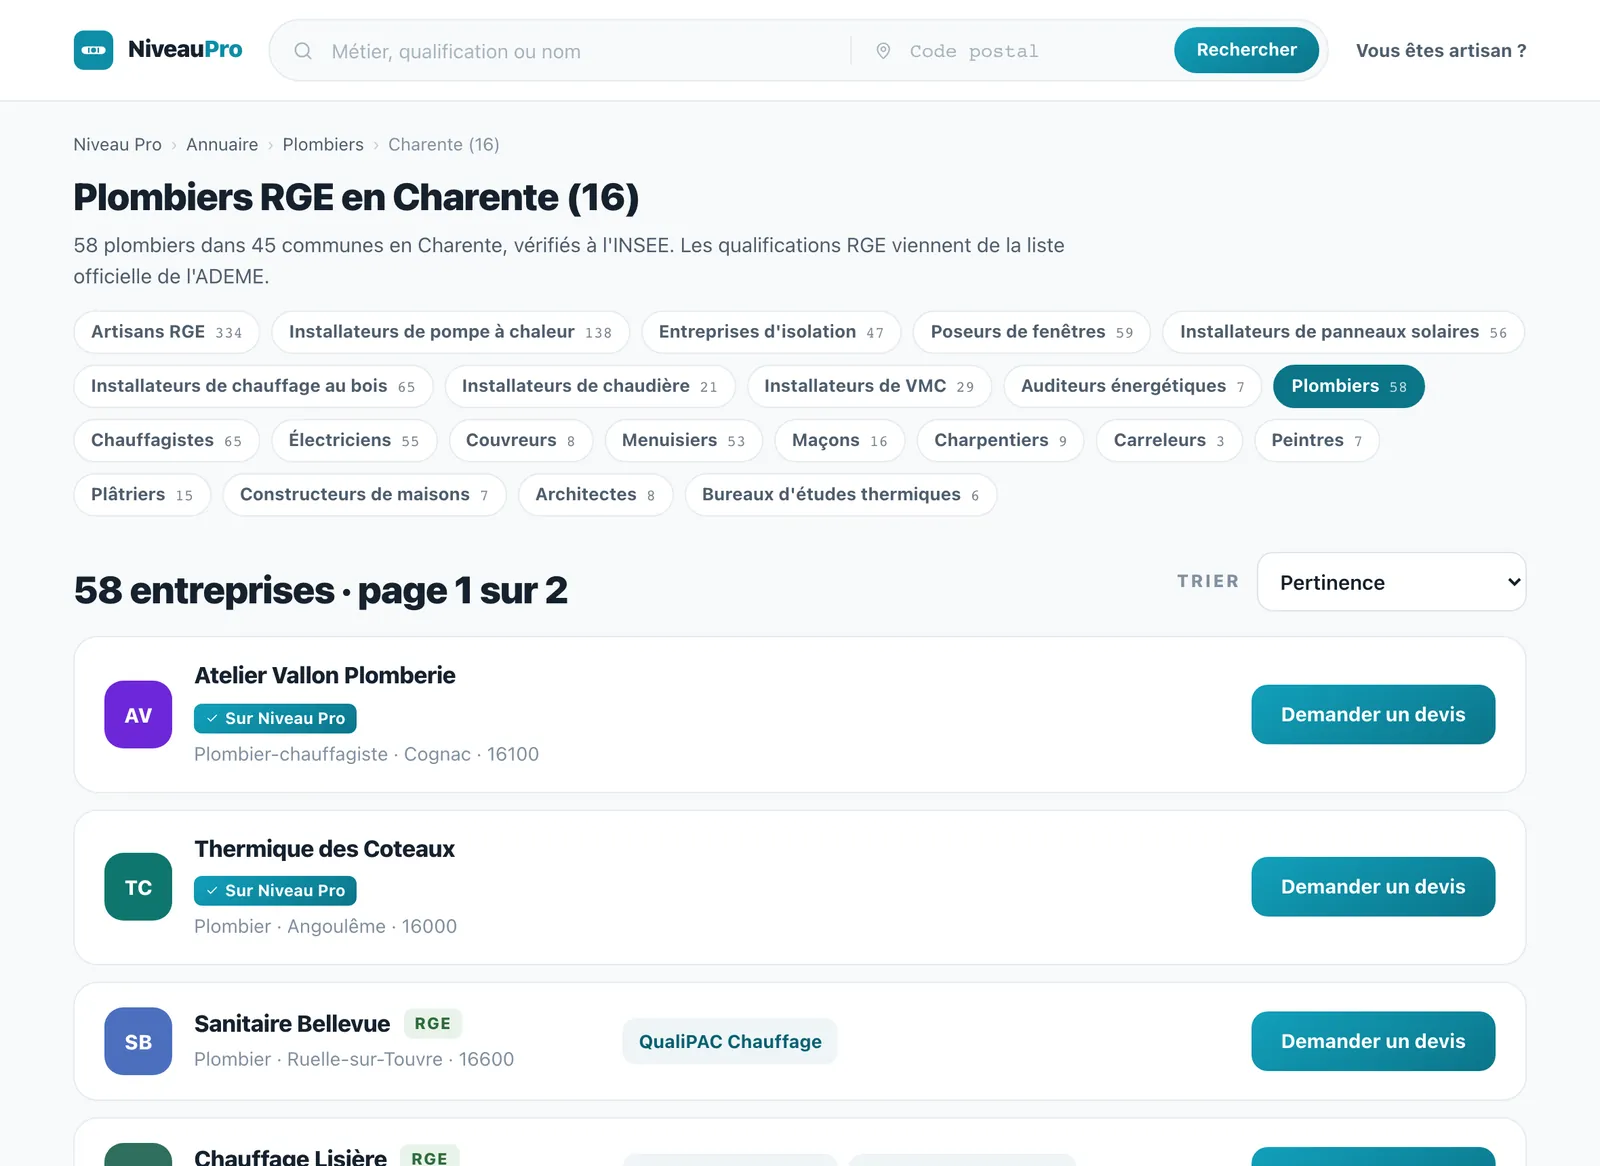Image resolution: width=1600 pixels, height=1166 pixels.
Task: Request a devis from Thermique des Coteaux
Action: point(1373,886)
